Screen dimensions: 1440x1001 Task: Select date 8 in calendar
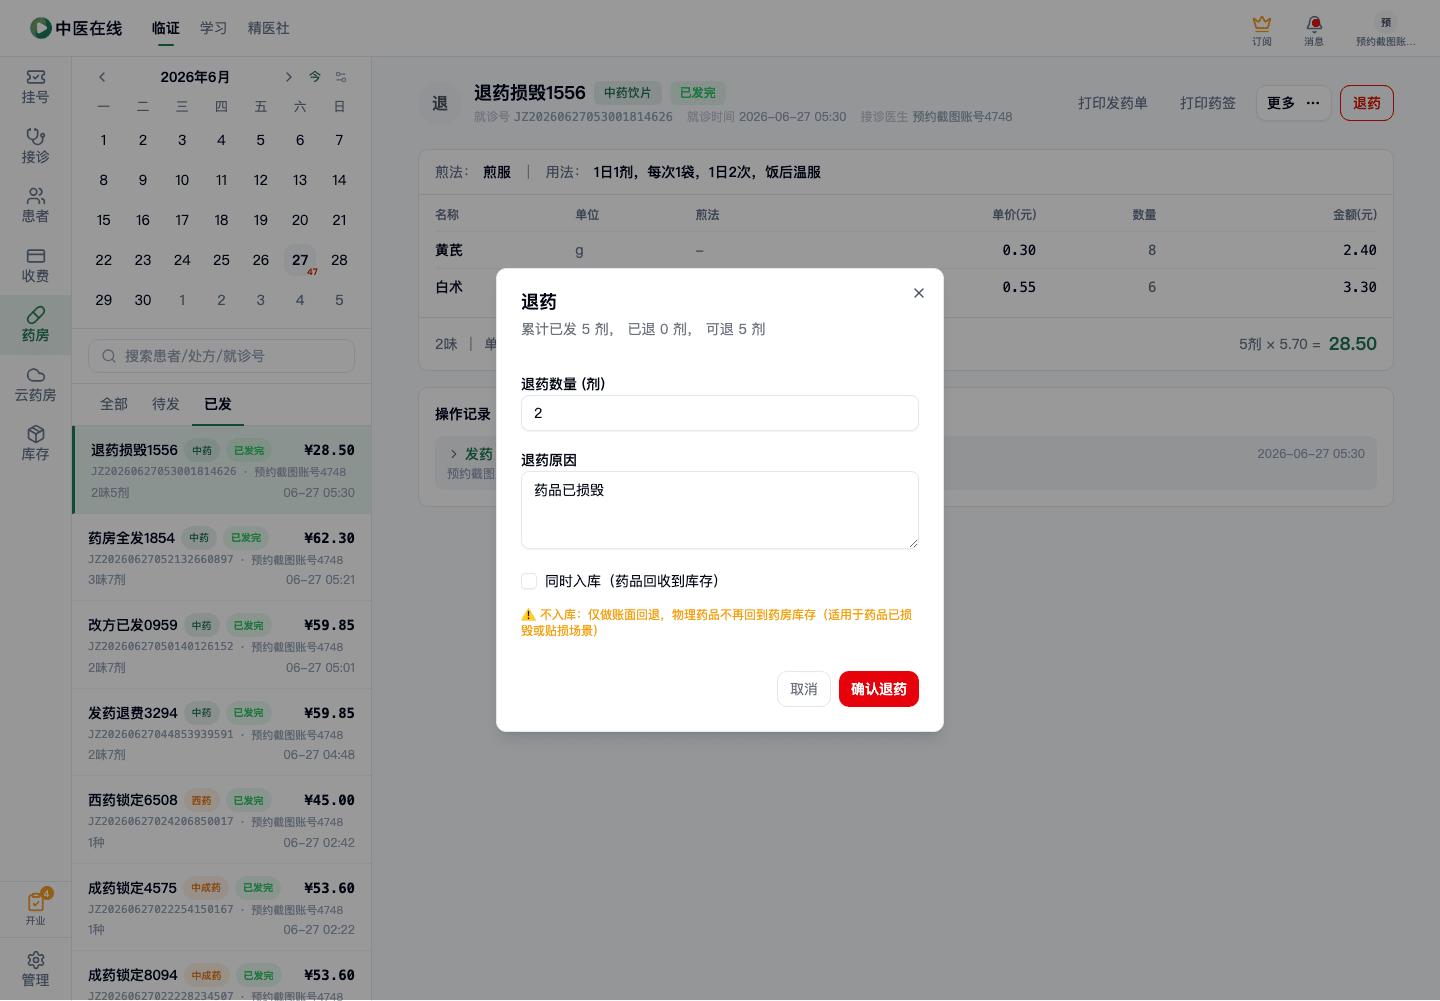coord(103,180)
